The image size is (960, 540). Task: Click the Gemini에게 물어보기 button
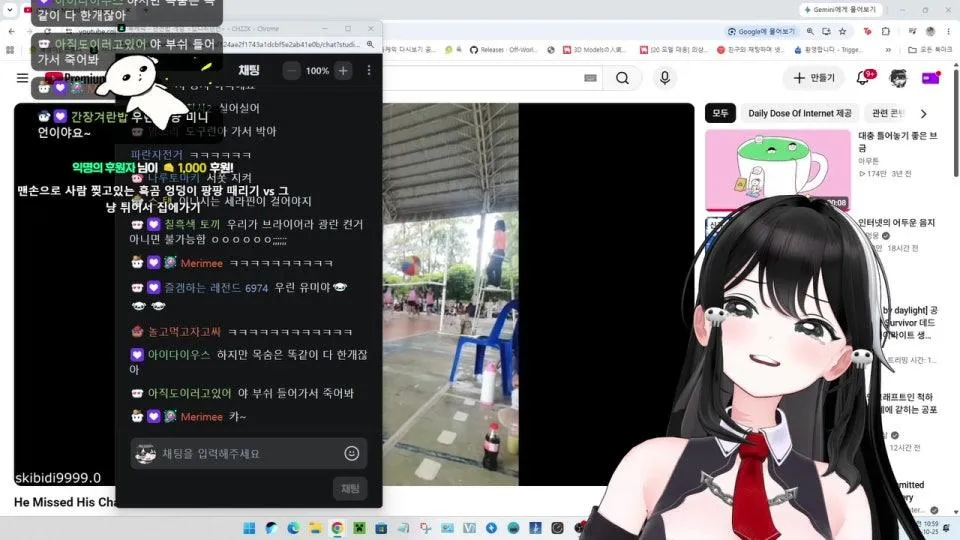coord(840,10)
